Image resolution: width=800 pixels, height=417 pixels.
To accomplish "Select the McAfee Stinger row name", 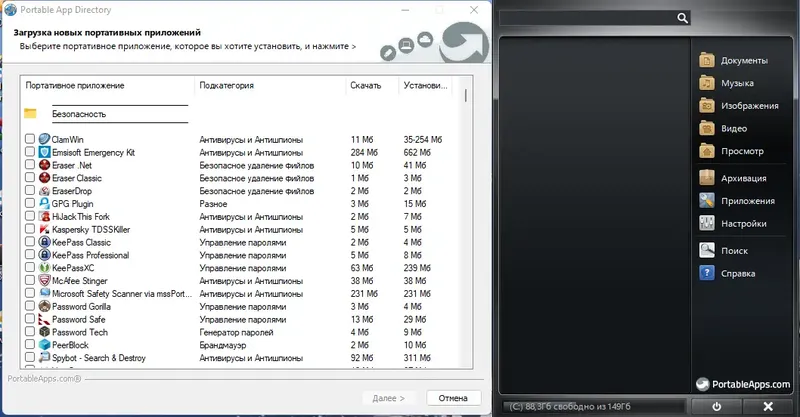I will 80,281.
